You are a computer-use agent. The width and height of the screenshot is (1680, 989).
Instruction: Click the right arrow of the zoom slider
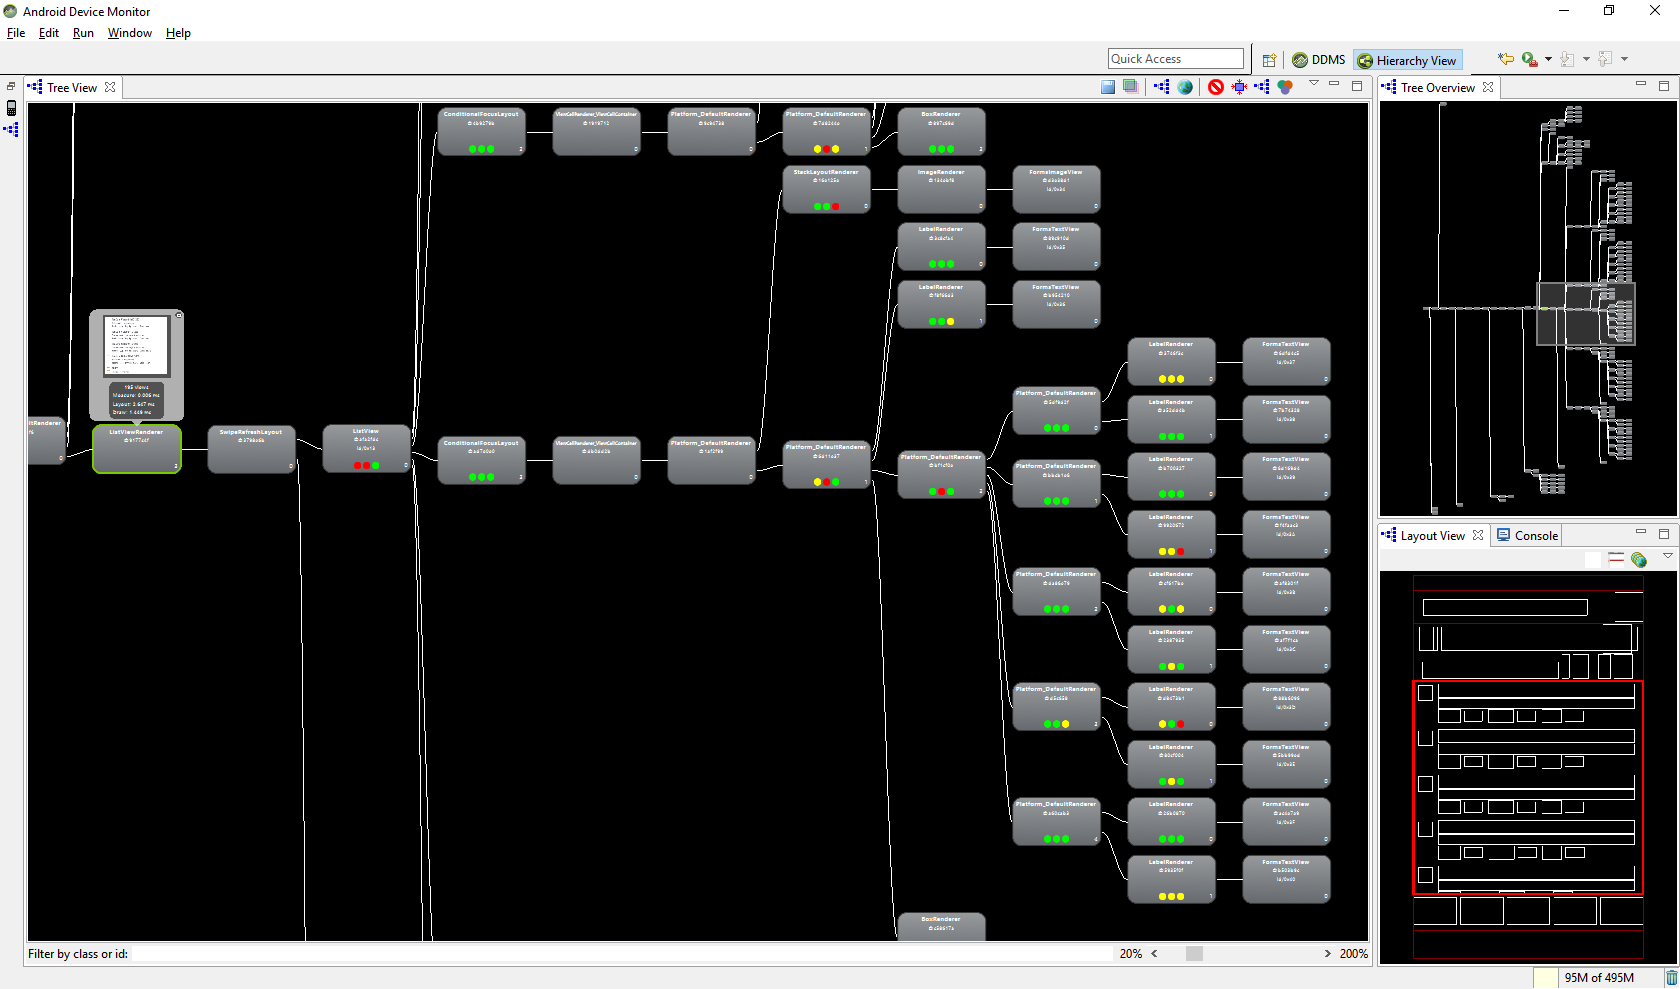point(1328,954)
